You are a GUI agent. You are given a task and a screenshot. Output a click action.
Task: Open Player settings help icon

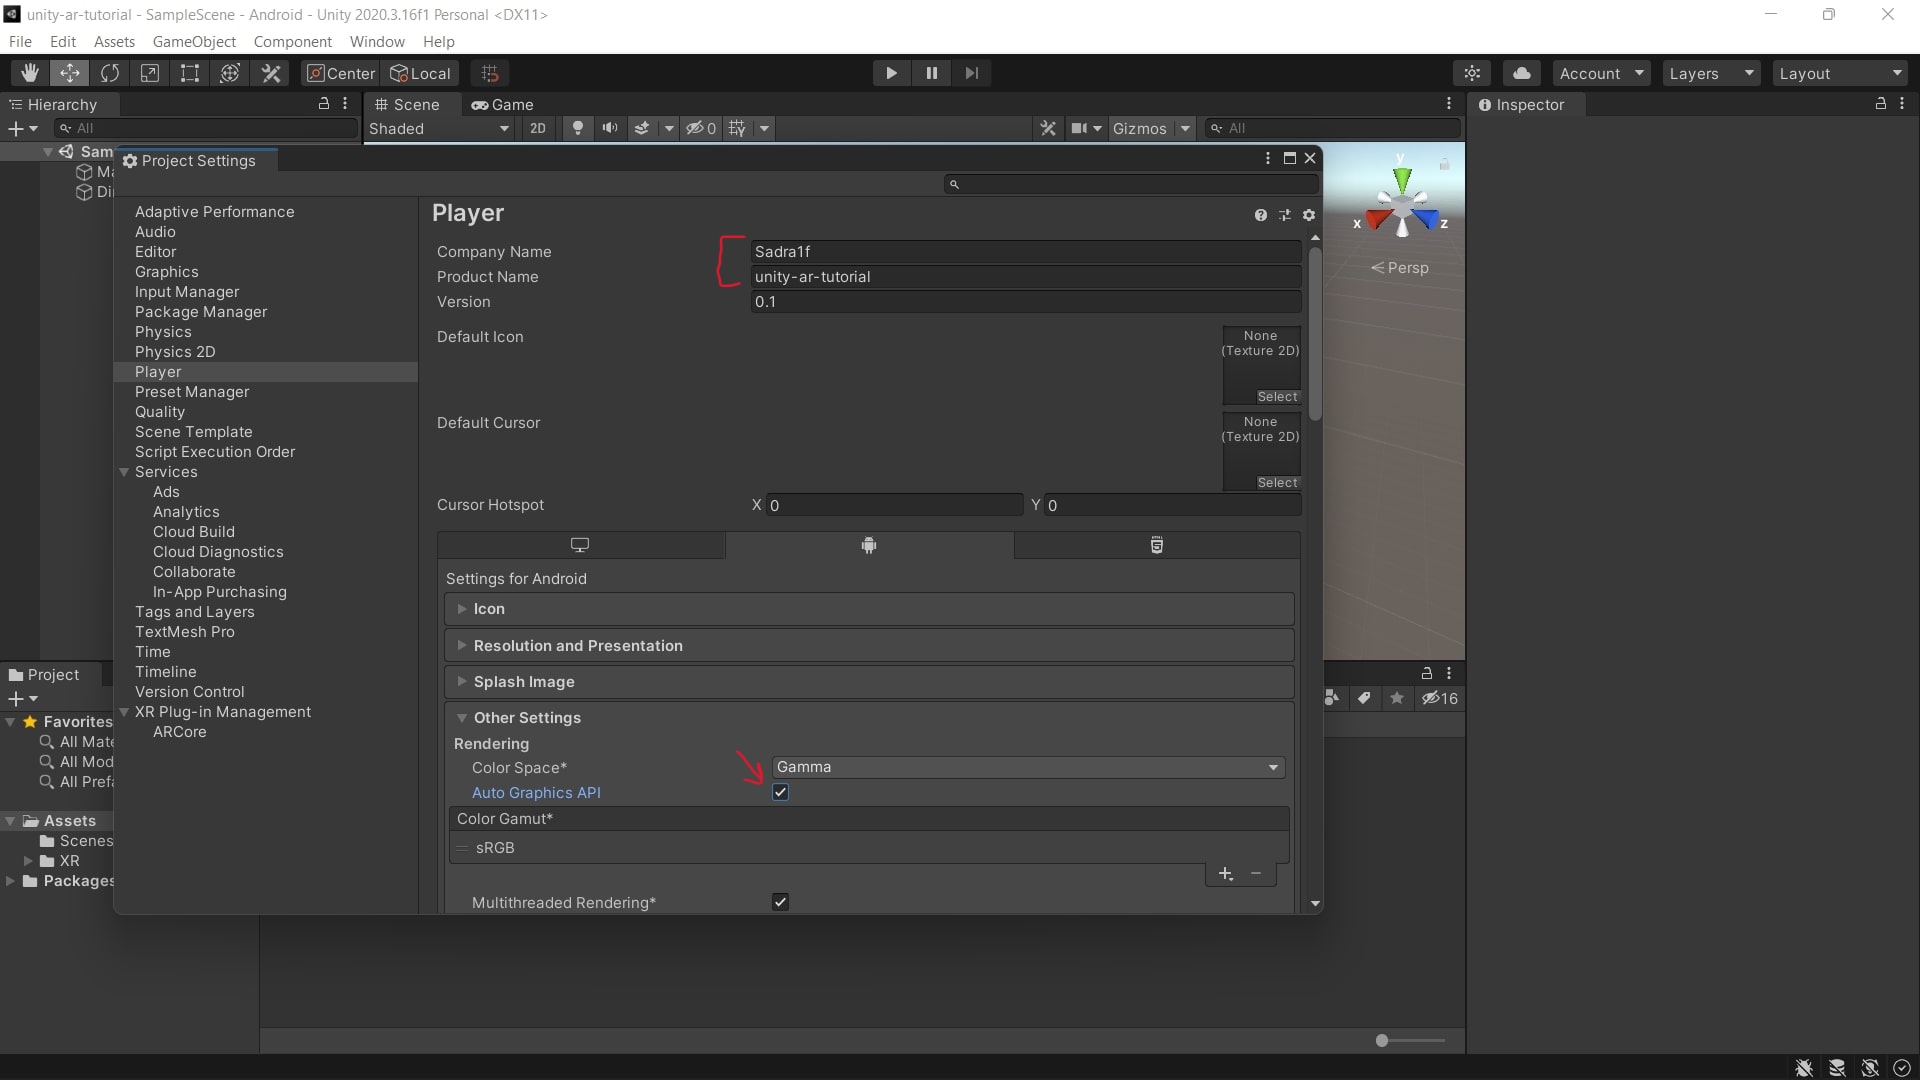tap(1261, 215)
